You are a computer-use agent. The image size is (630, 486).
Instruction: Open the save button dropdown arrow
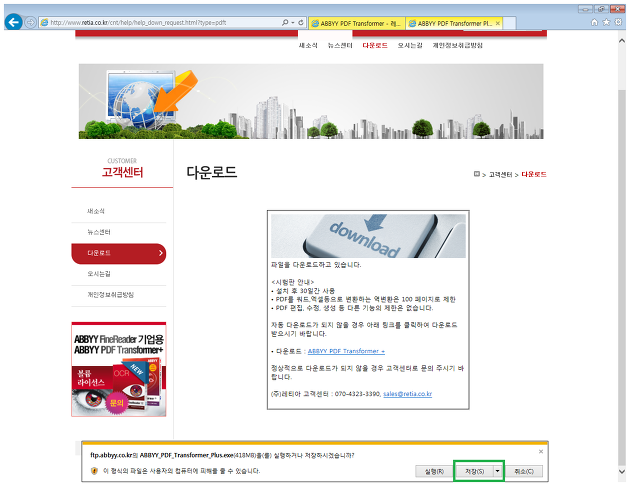[x=497, y=471]
